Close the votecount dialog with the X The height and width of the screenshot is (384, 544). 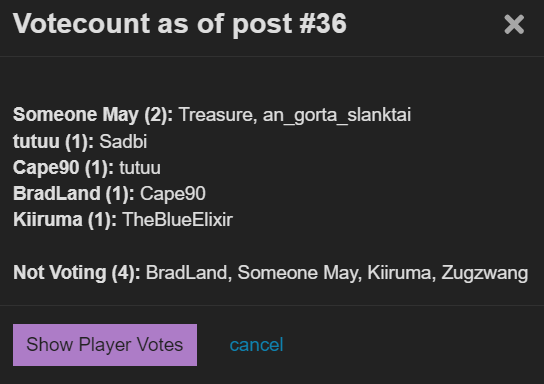click(x=514, y=24)
